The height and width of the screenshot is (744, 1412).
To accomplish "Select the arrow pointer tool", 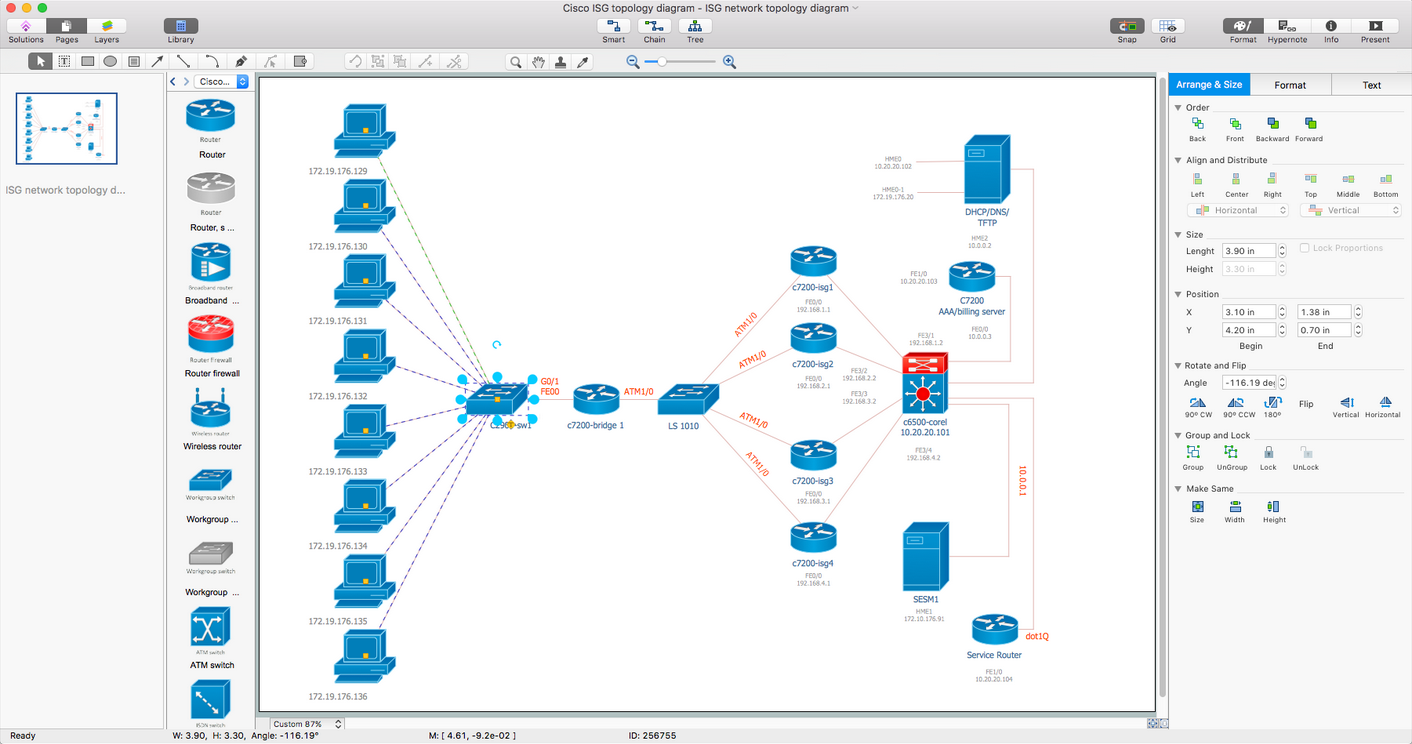I will [41, 61].
